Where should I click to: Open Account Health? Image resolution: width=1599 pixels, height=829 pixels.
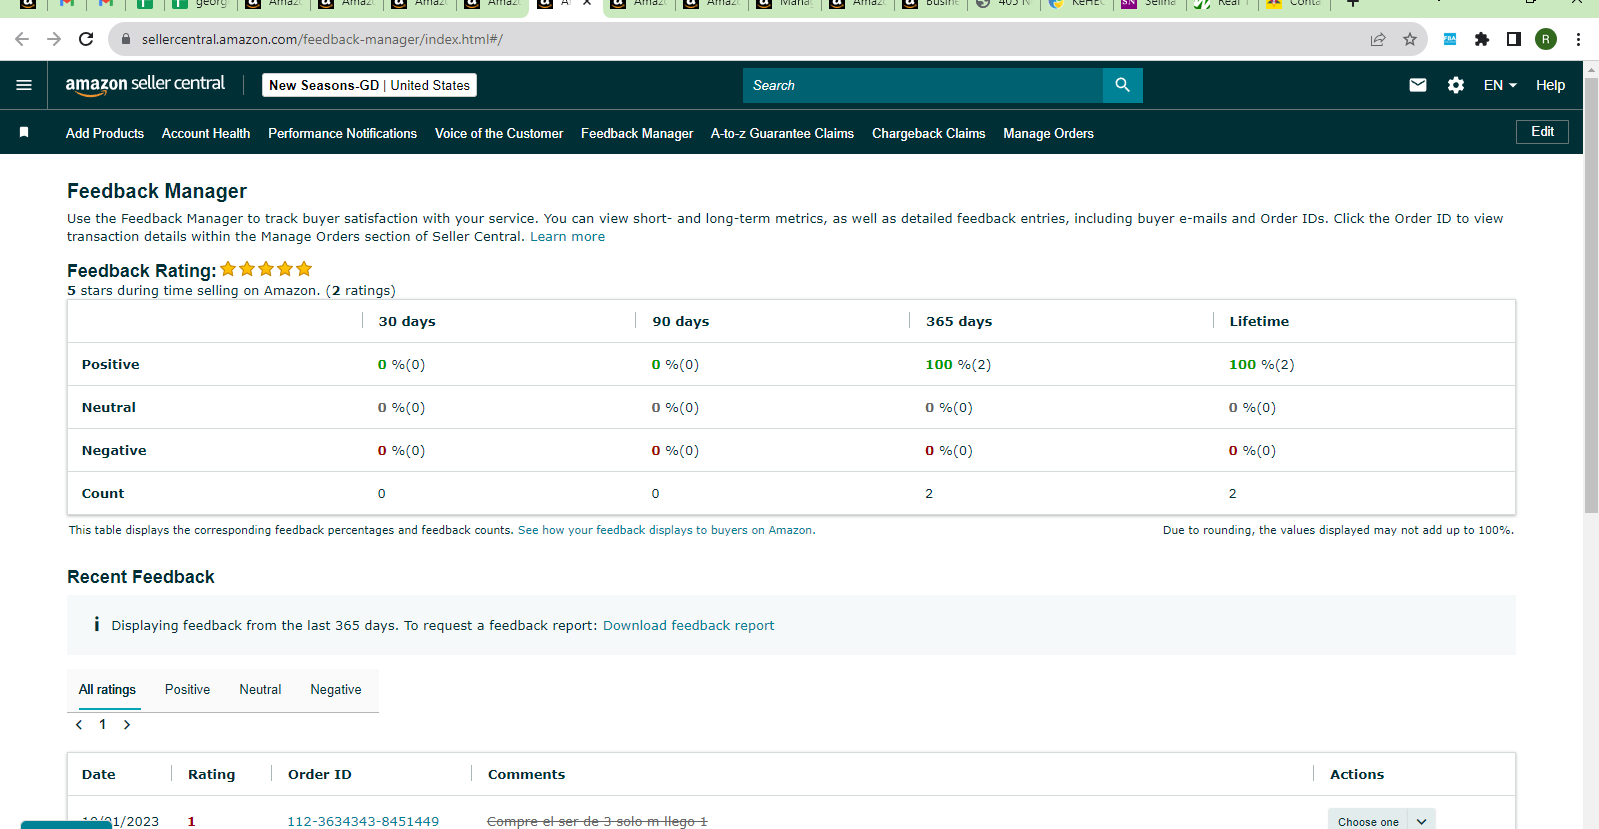pyautogui.click(x=206, y=133)
